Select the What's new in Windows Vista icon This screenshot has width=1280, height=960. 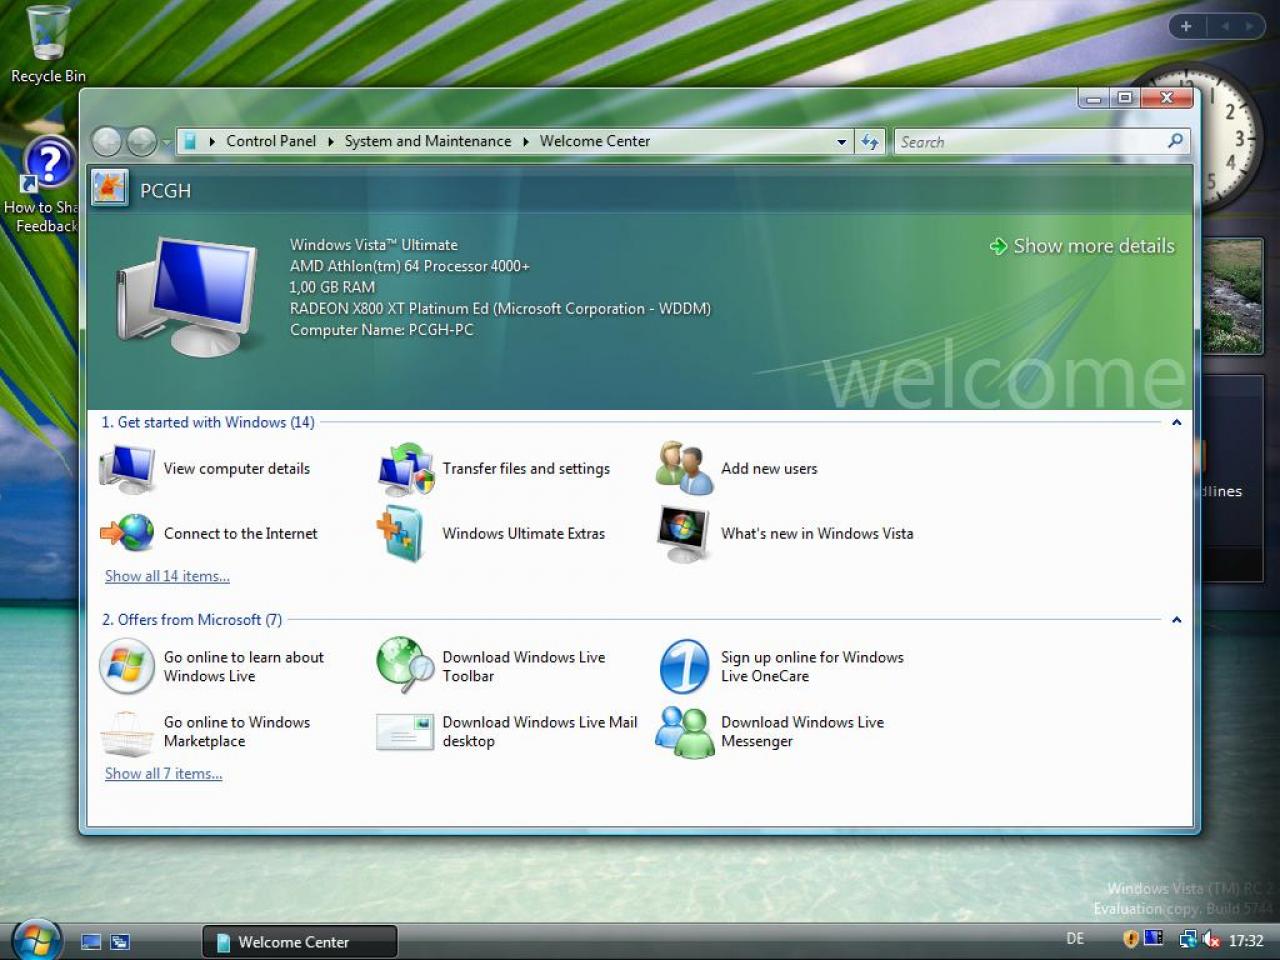(684, 533)
